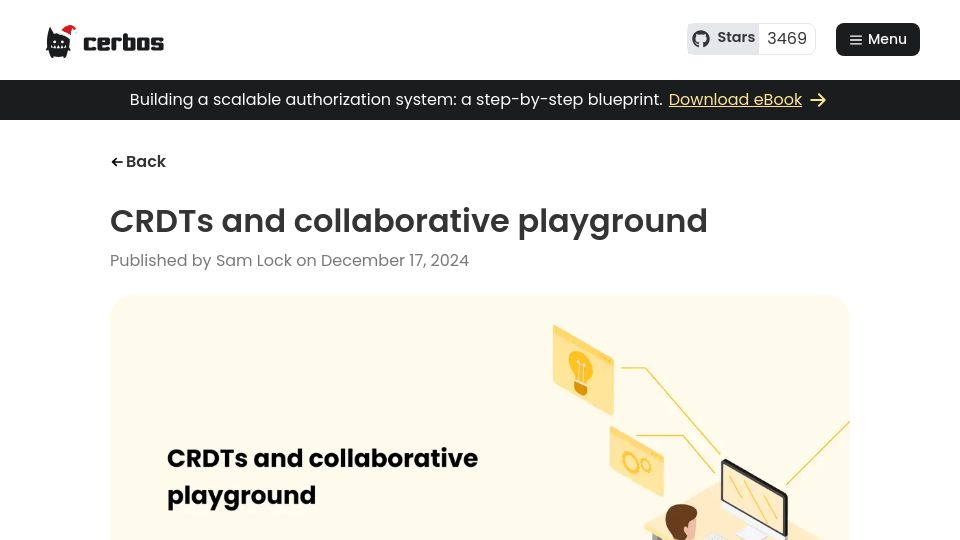
Task: Follow the Download eBook link
Action: 735,99
